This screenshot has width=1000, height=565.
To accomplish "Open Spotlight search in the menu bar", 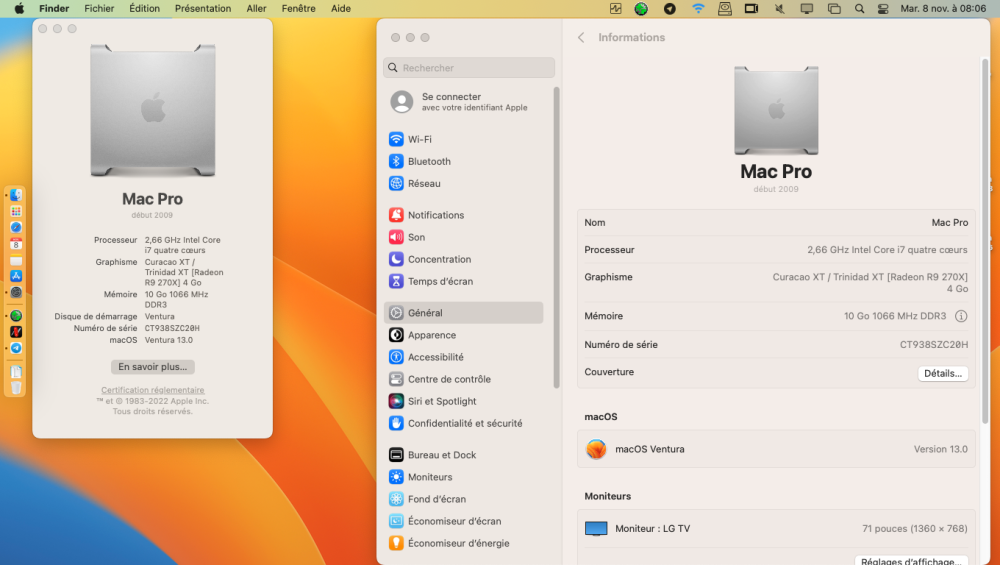I will click(859, 8).
